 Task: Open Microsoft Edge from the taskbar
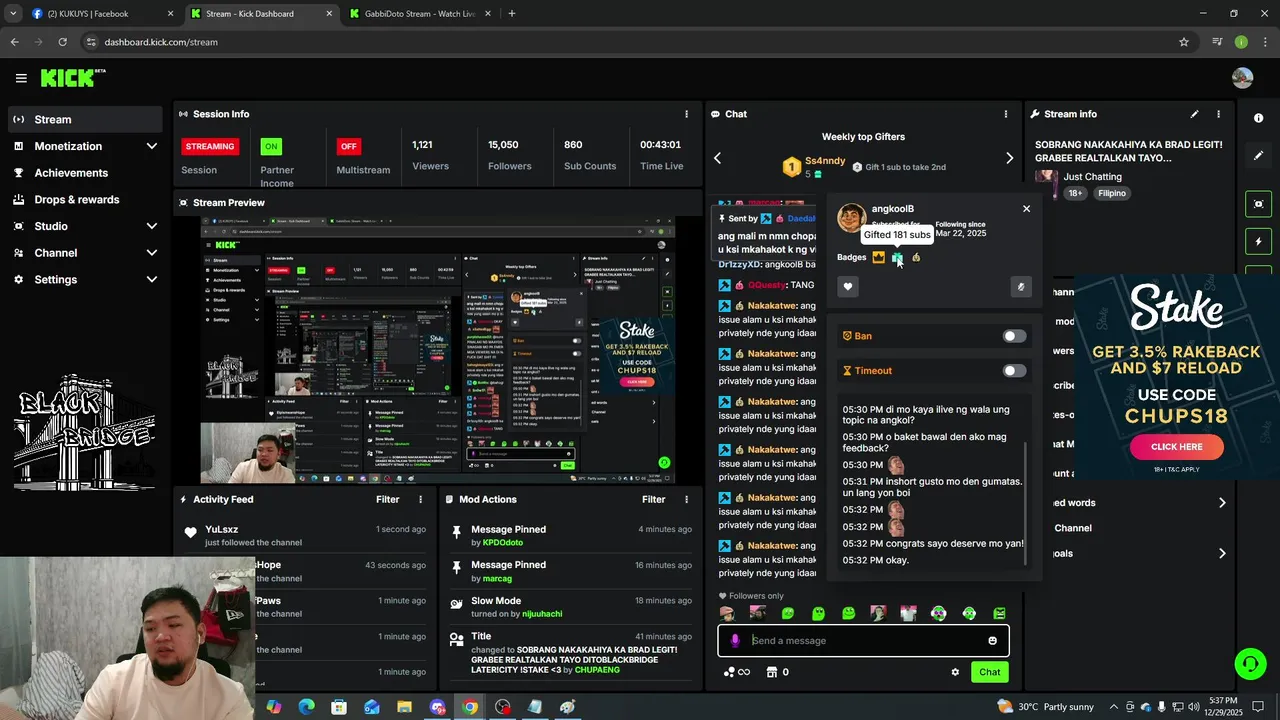(306, 707)
